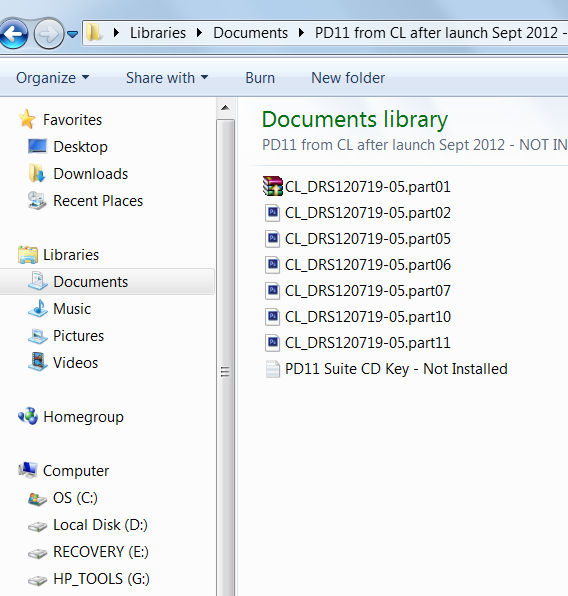The width and height of the screenshot is (568, 596).
Task: Create a New folder
Action: pos(348,78)
